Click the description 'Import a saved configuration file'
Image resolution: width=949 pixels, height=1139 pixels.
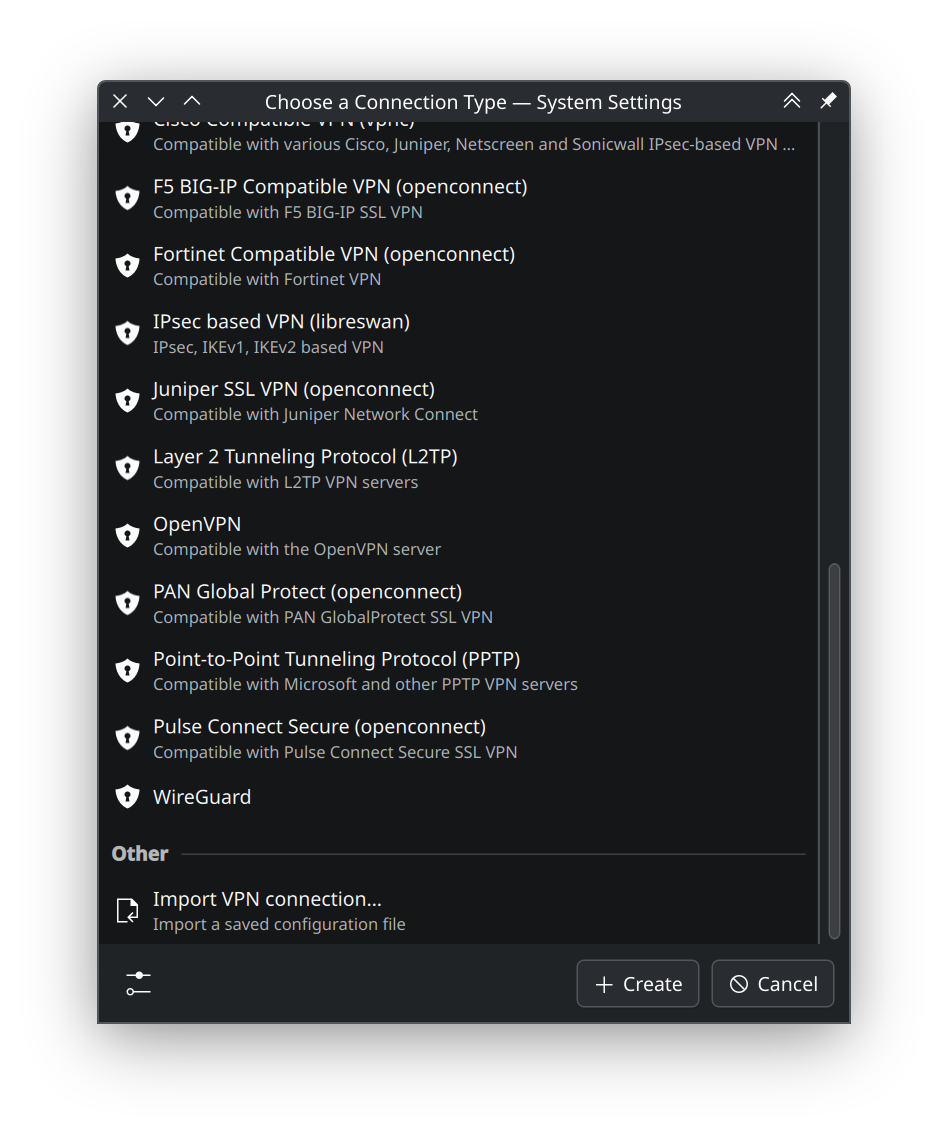pos(279,925)
